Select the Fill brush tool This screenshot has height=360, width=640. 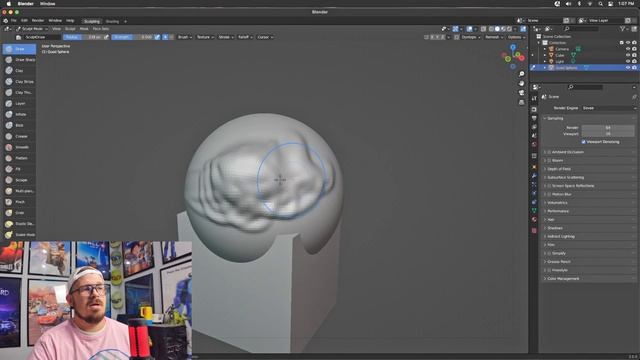point(19,169)
